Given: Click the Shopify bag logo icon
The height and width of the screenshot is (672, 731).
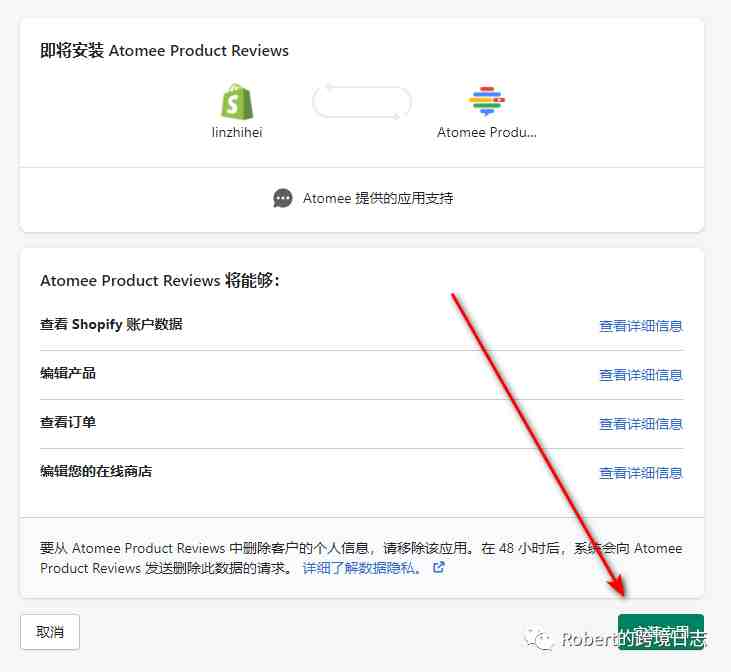Looking at the screenshot, I should (x=237, y=102).
